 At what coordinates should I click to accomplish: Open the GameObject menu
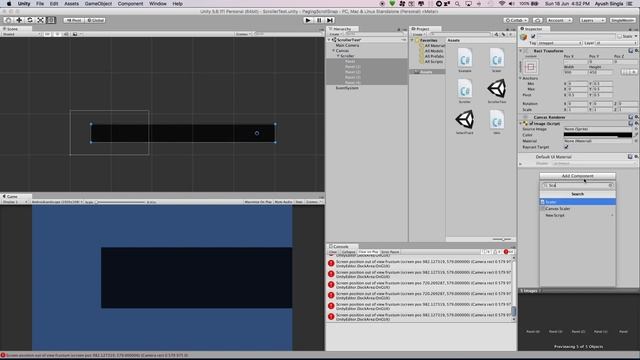click(x=98, y=4)
